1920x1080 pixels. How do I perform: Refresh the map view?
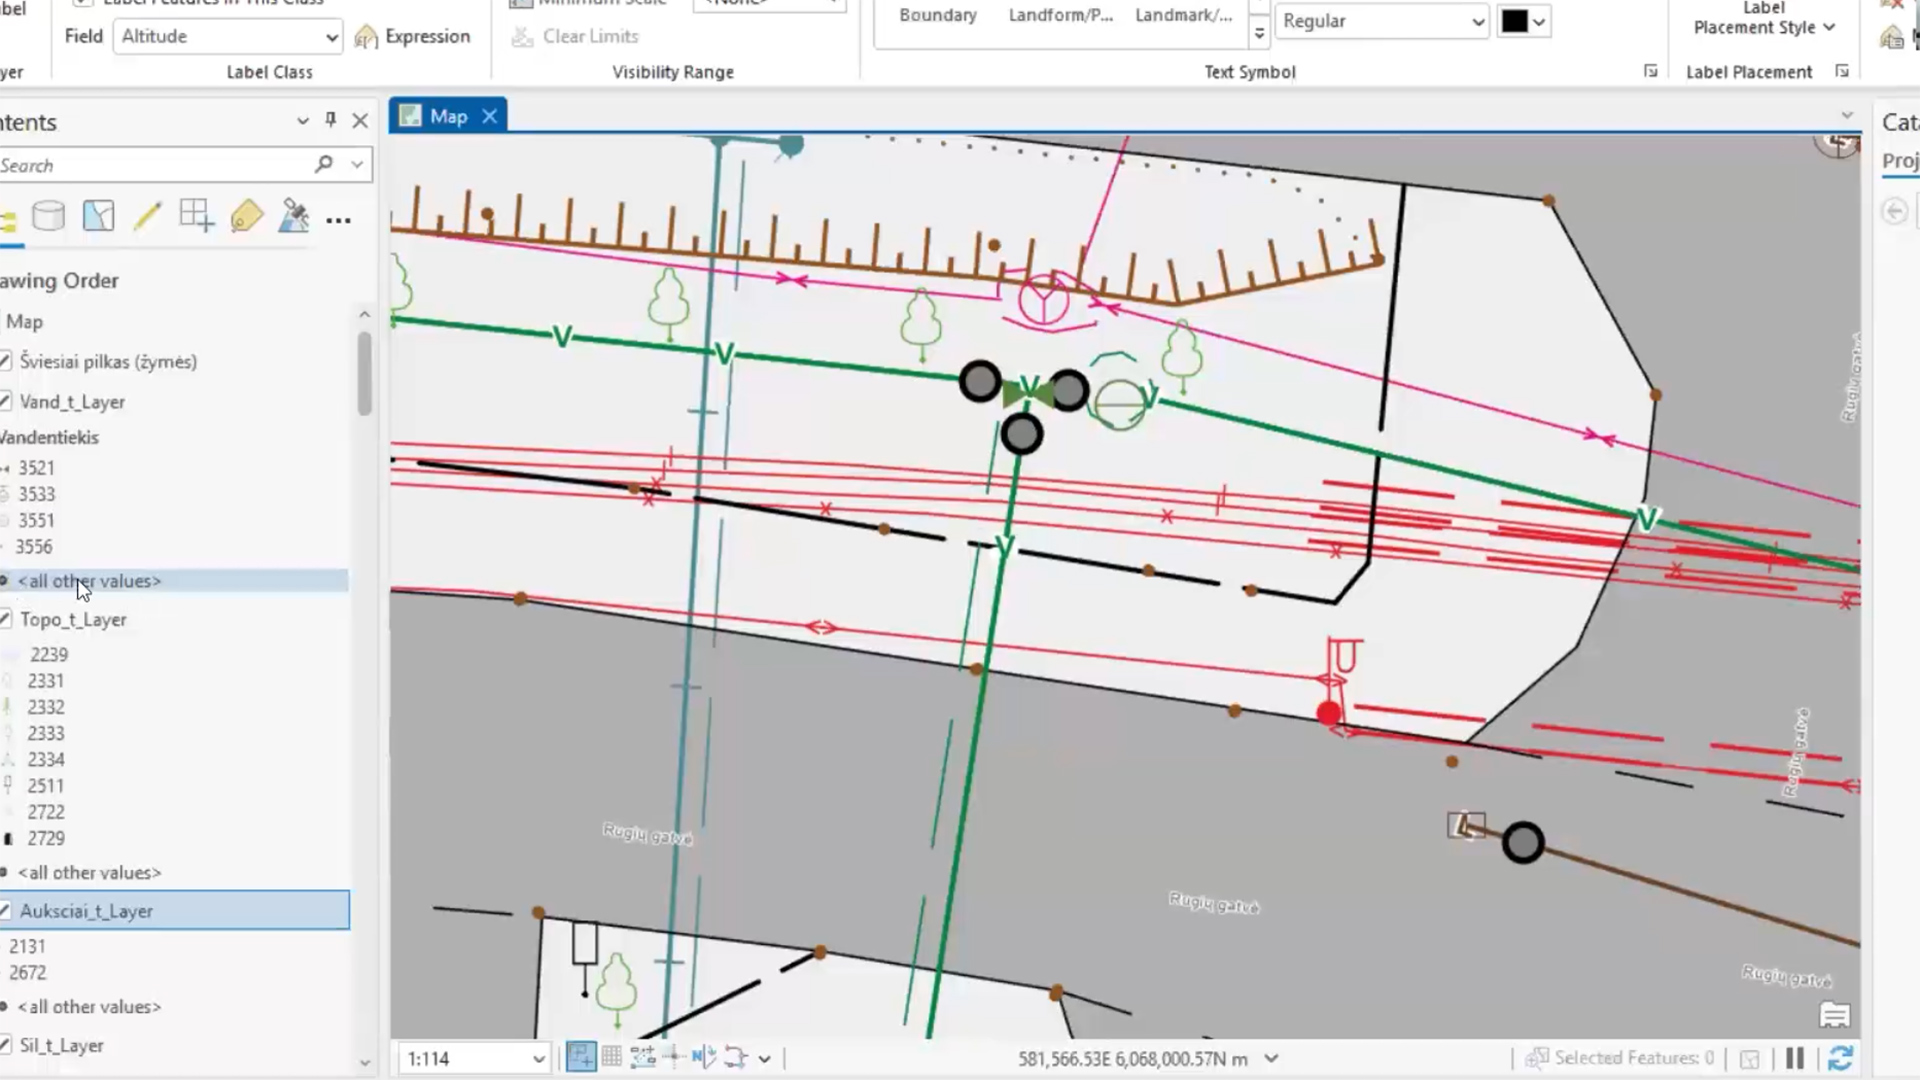(x=1841, y=1058)
